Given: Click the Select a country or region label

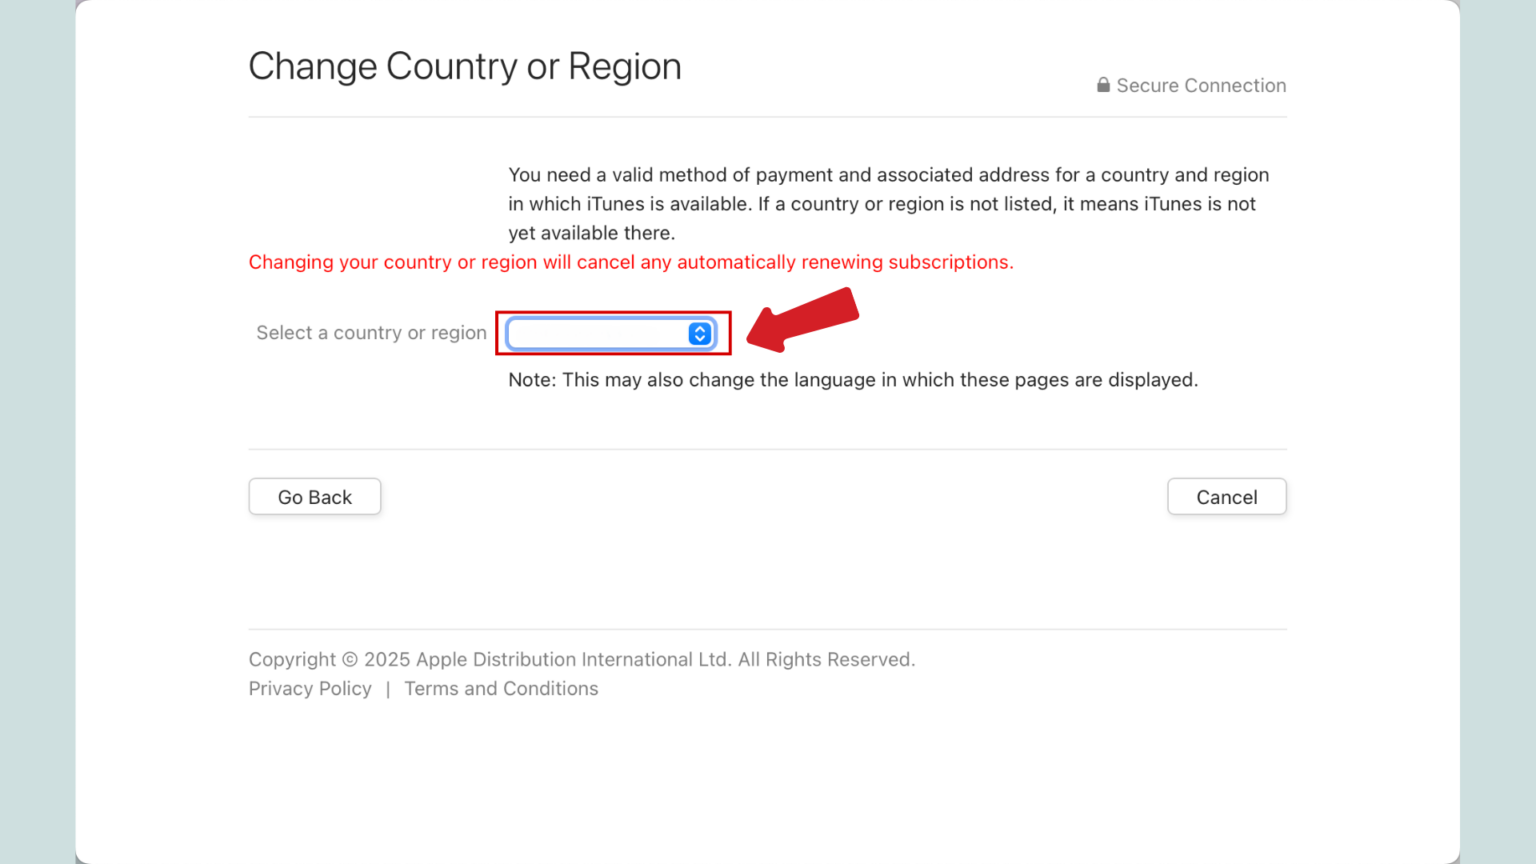Looking at the screenshot, I should [371, 333].
